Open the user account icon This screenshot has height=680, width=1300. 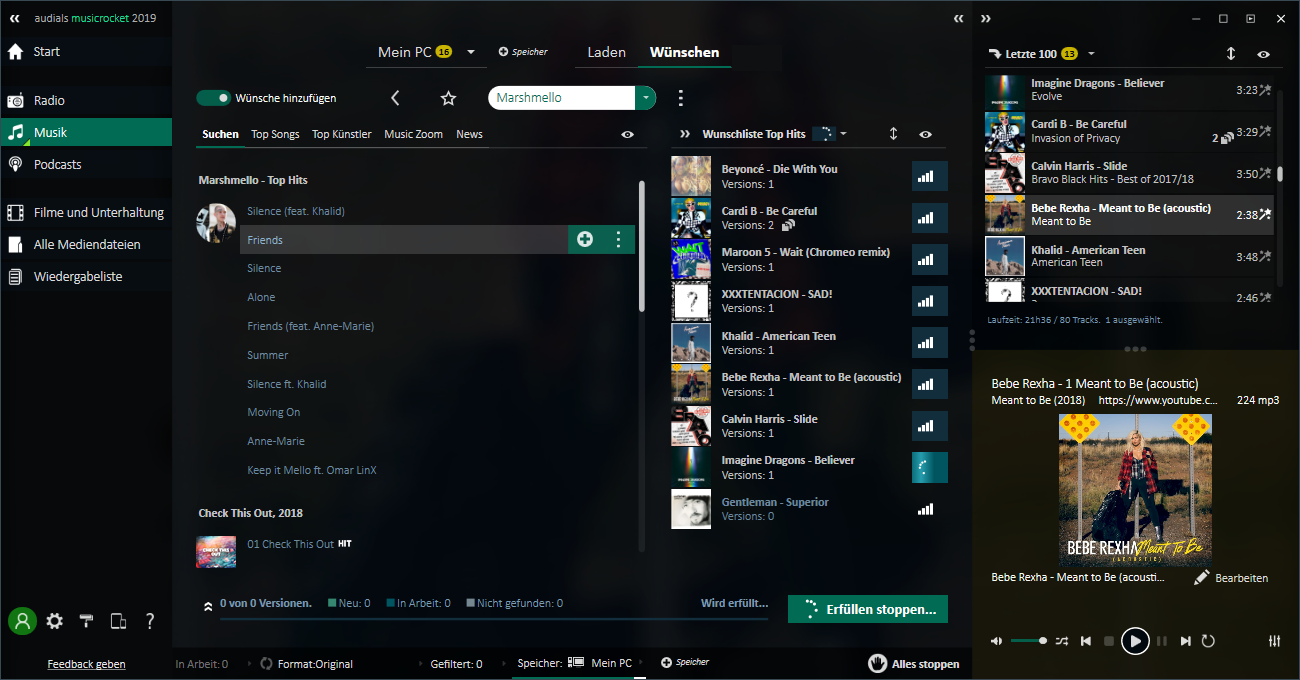coord(22,621)
